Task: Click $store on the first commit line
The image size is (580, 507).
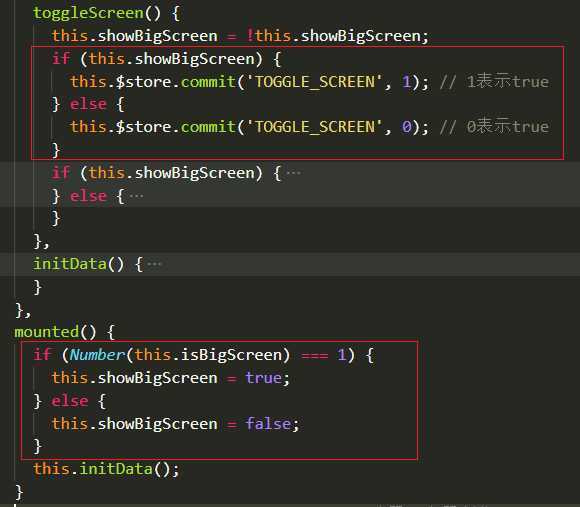Action: [x=144, y=82]
